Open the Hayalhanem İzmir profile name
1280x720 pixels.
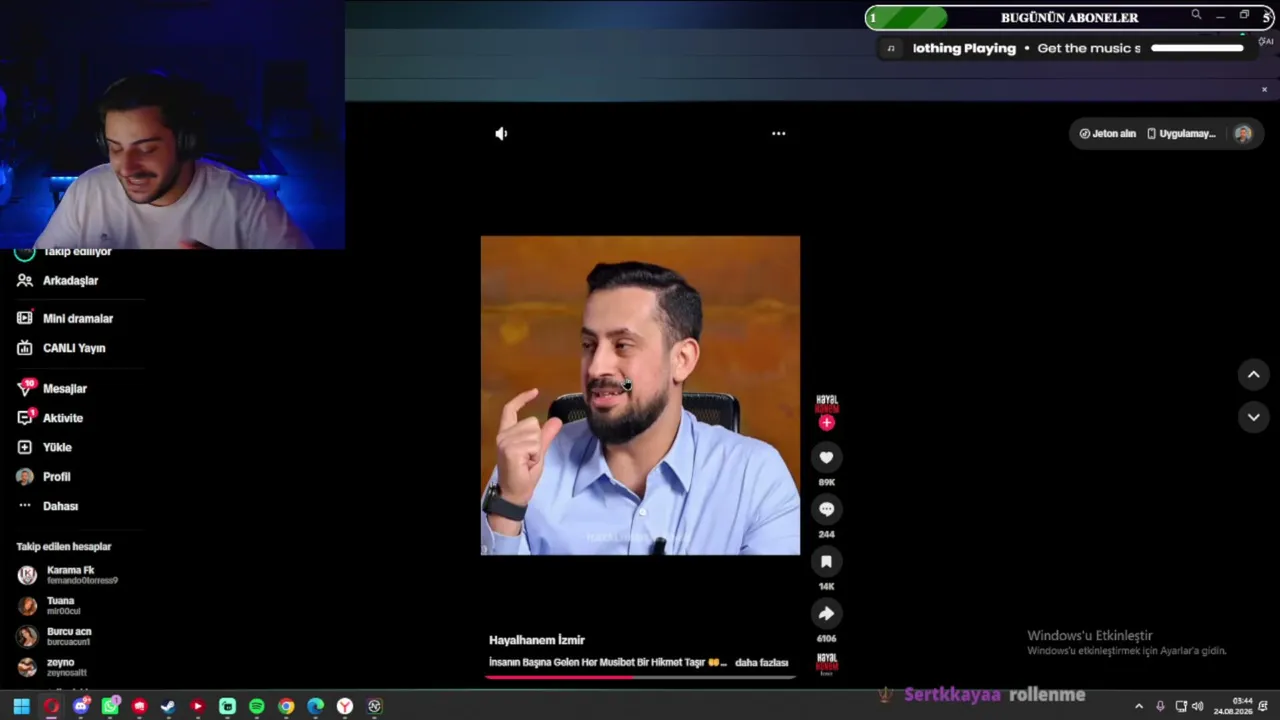(x=537, y=640)
